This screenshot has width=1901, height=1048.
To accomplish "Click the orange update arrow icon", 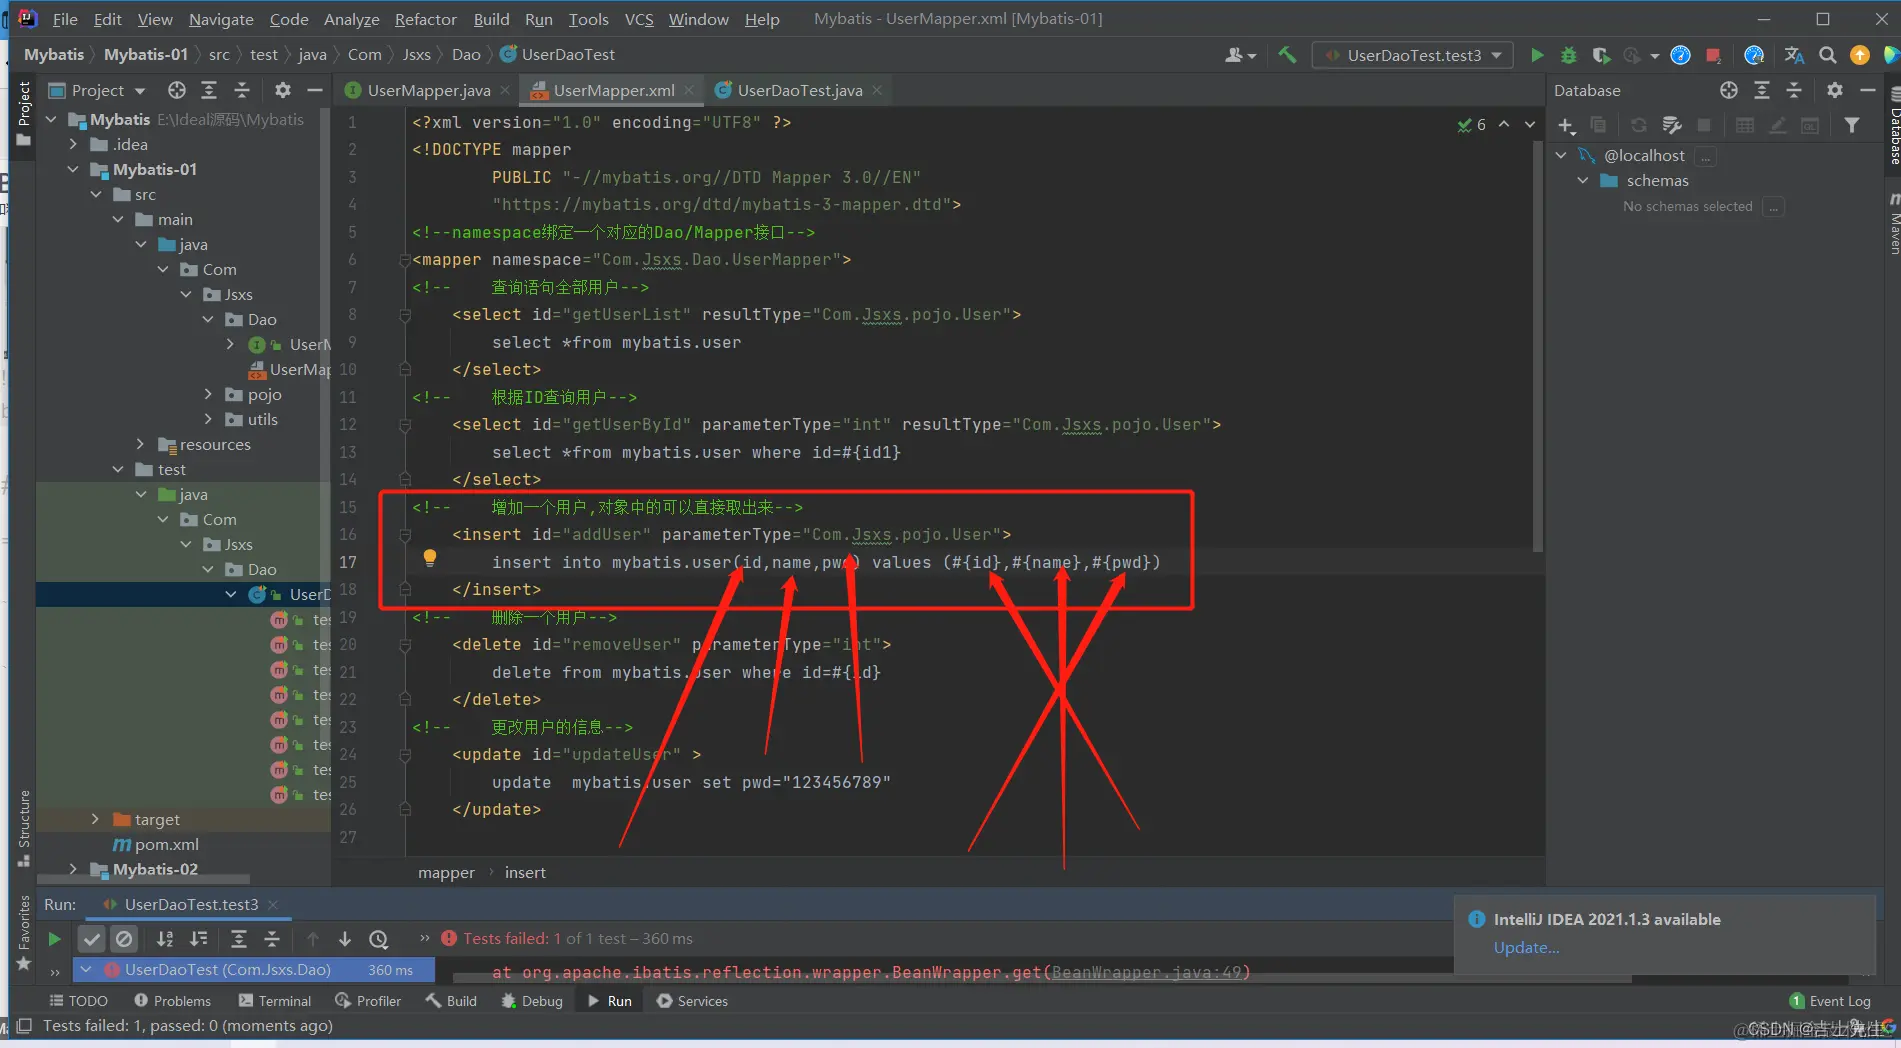I will click(x=1860, y=55).
